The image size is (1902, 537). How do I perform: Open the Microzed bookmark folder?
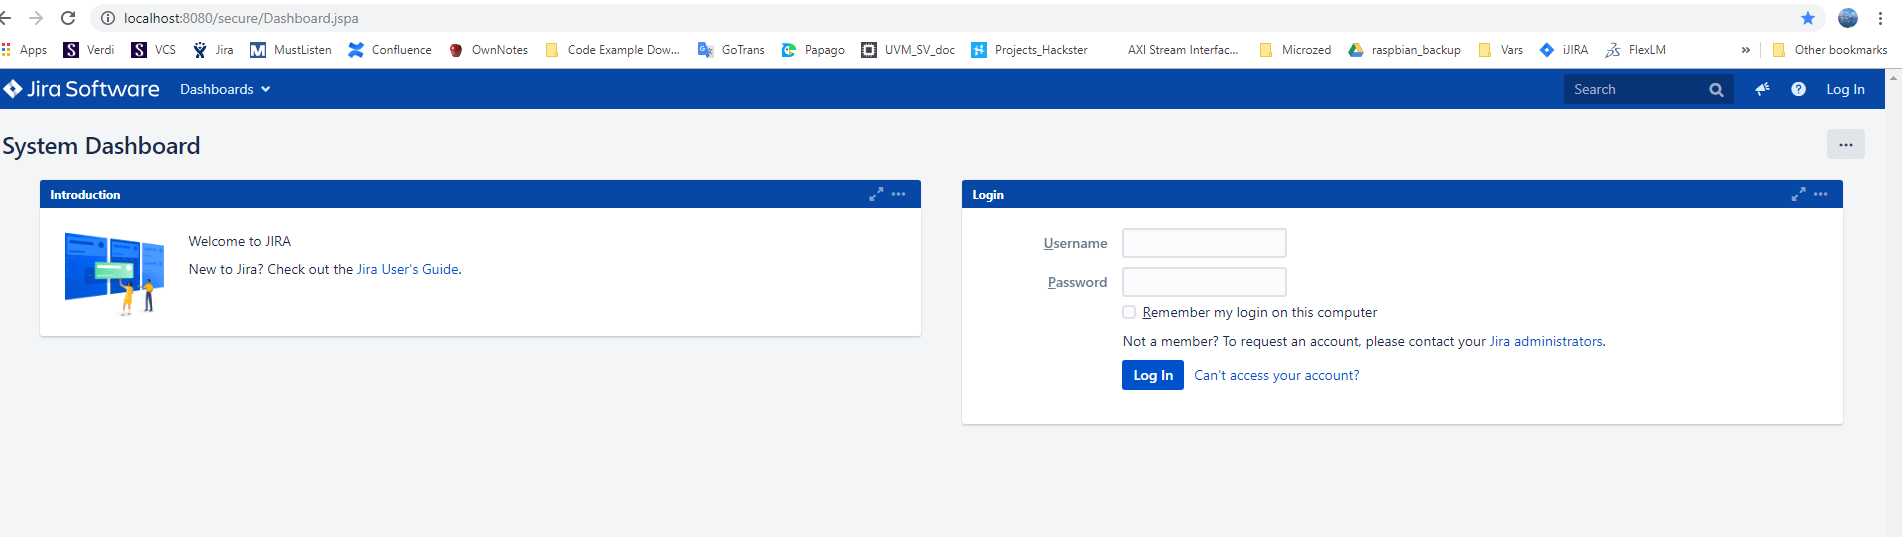click(x=1295, y=50)
